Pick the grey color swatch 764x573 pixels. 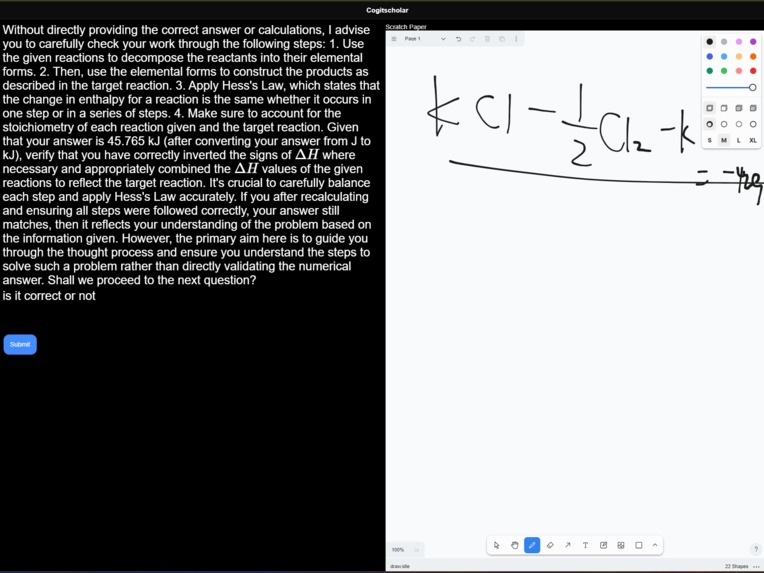pos(724,42)
